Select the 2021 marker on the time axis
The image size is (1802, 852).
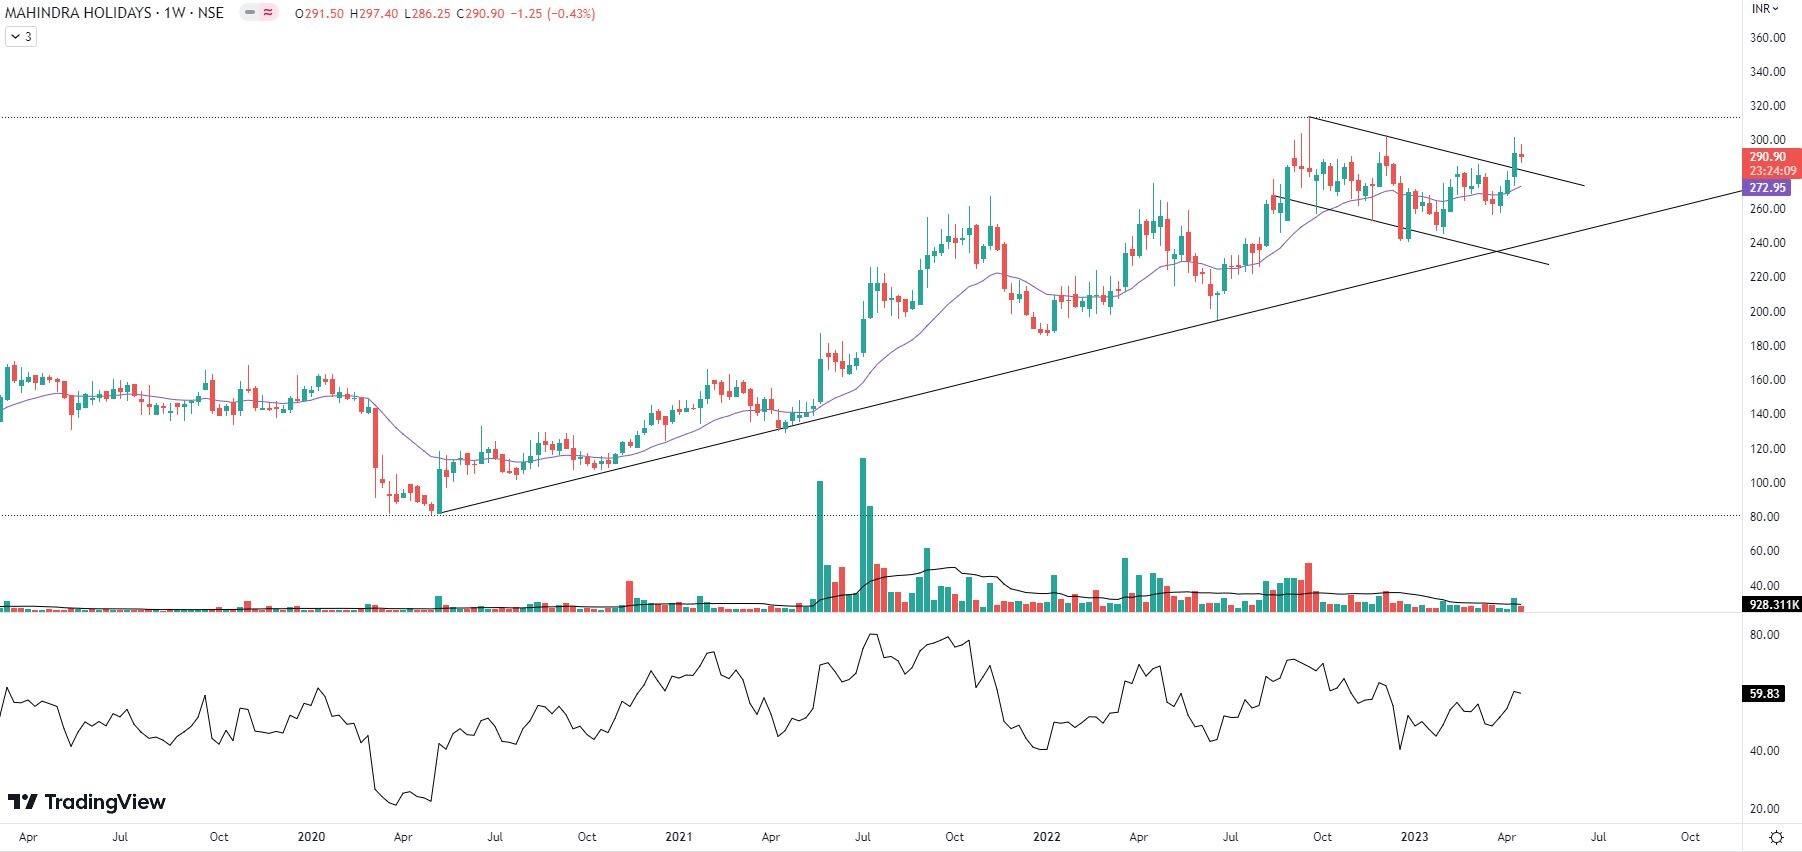(678, 837)
